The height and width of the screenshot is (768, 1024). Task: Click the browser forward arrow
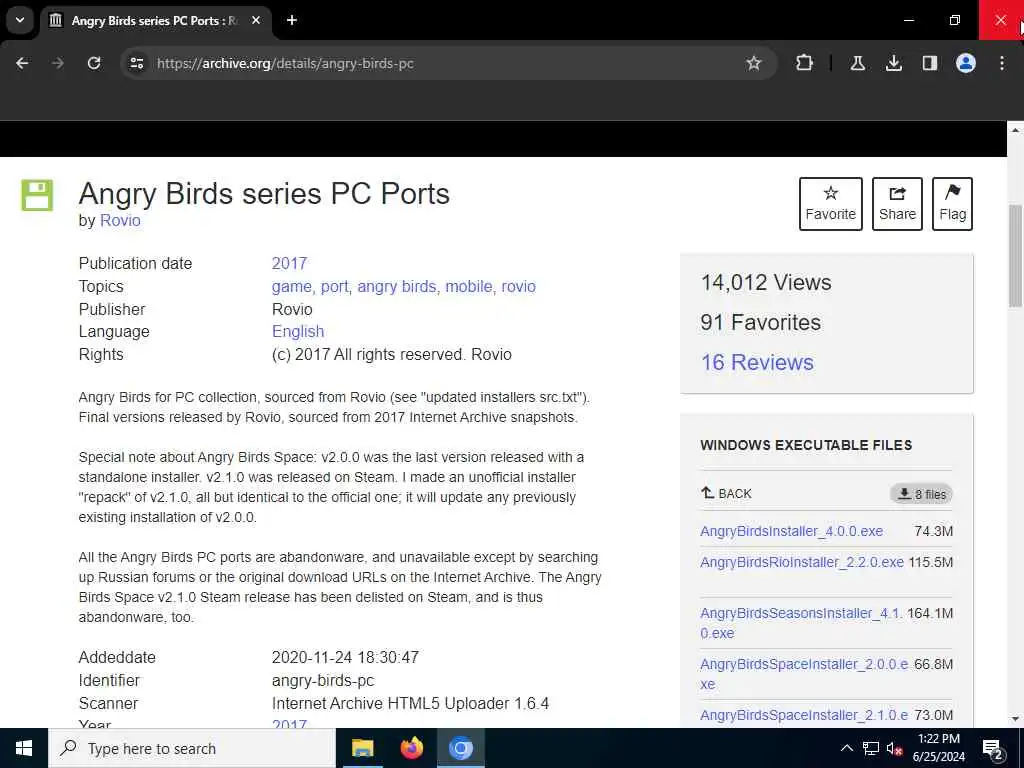pyautogui.click(x=57, y=63)
